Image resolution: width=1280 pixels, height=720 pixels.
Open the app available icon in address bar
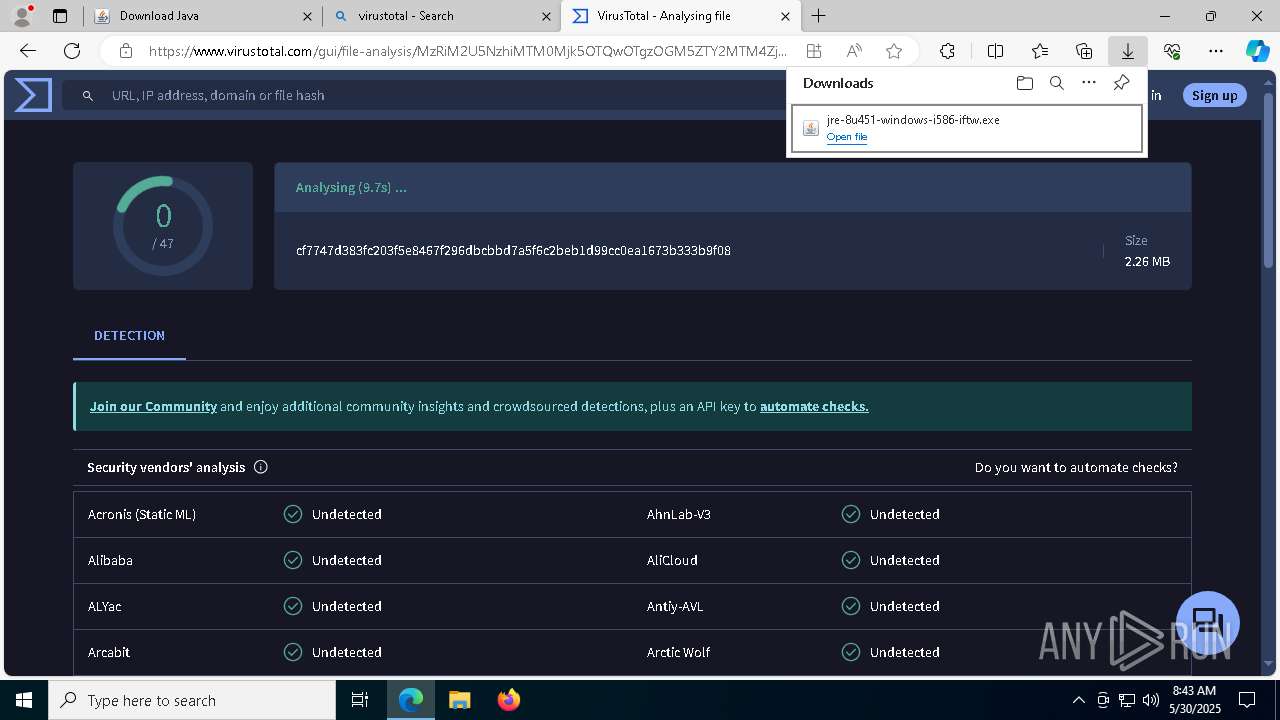pos(814,51)
